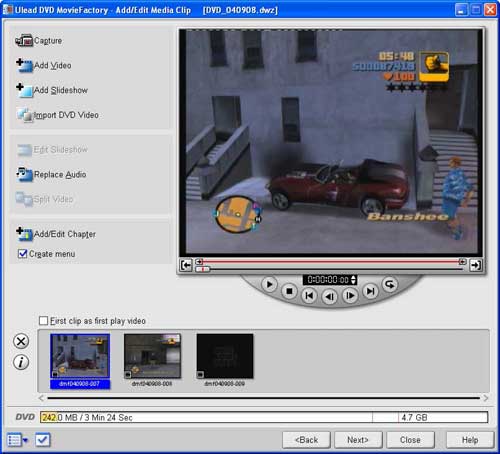Click the Replace Audio option

51,174
